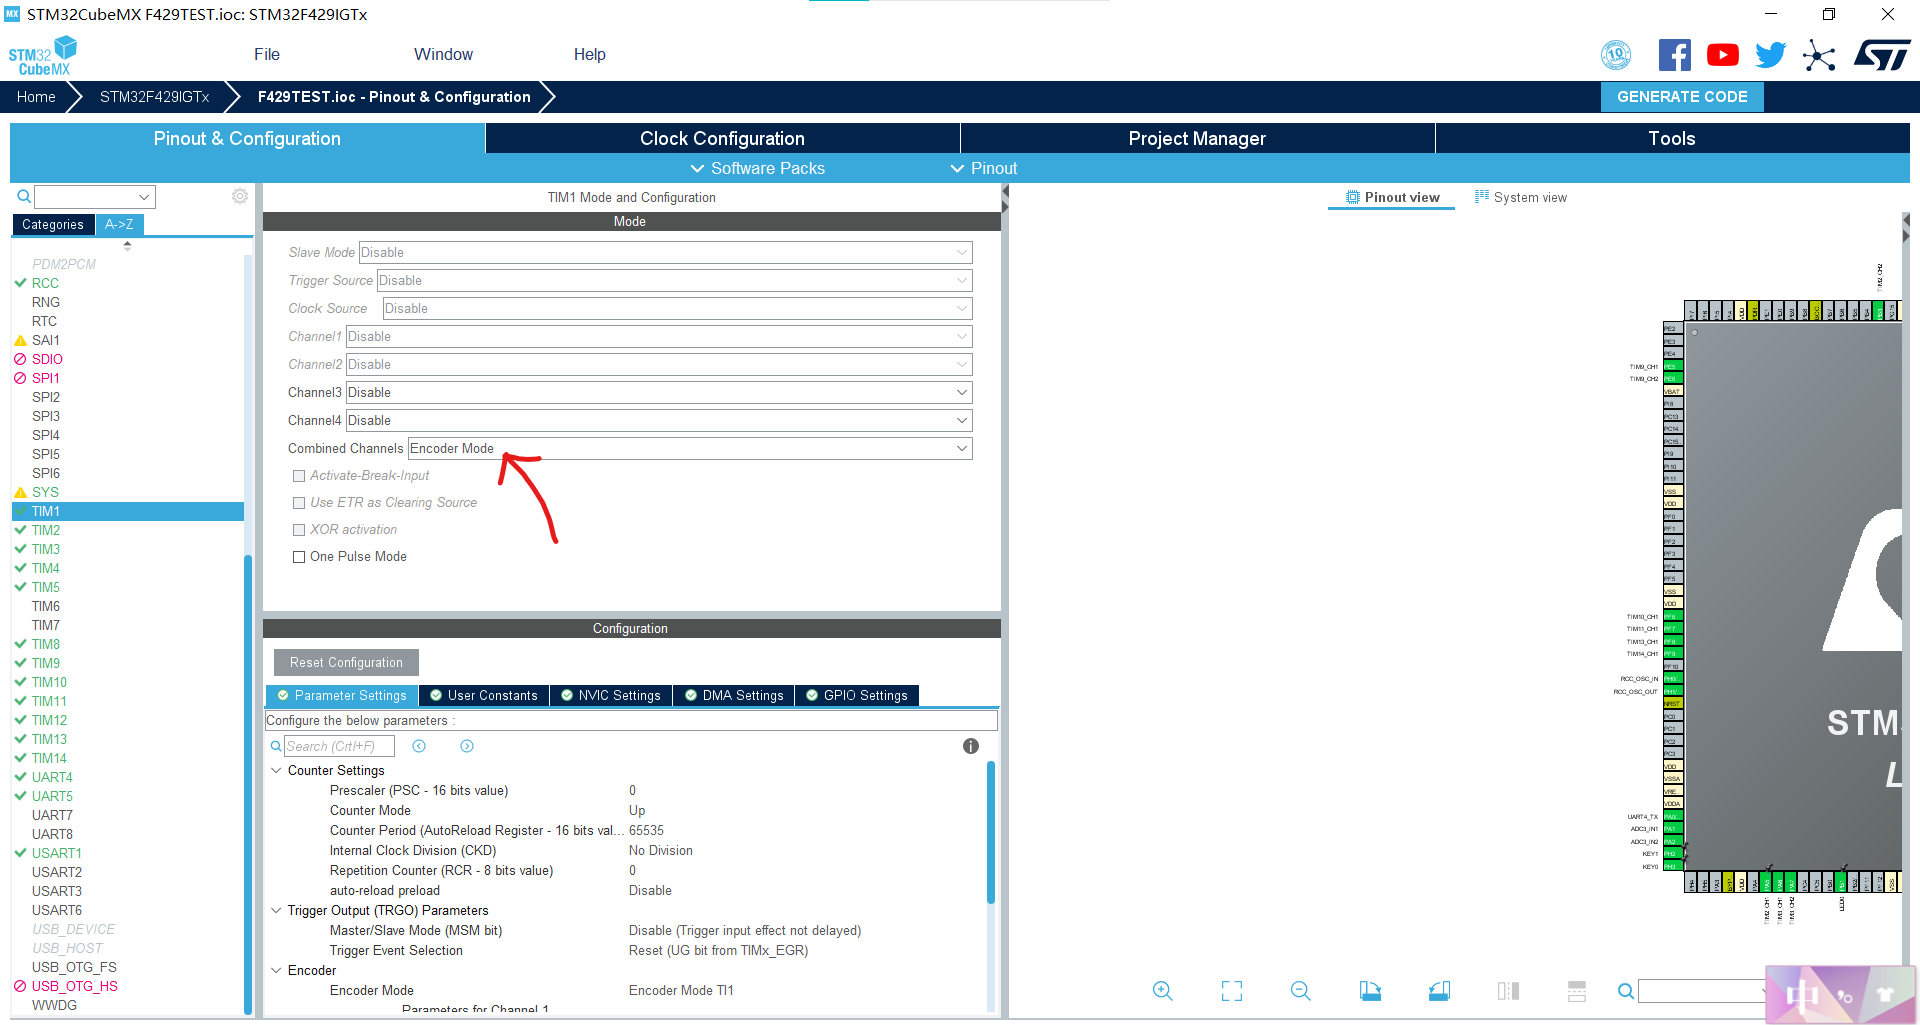Expand the Pinout dropdown menu
This screenshot has width=1920, height=1025.
[983, 168]
